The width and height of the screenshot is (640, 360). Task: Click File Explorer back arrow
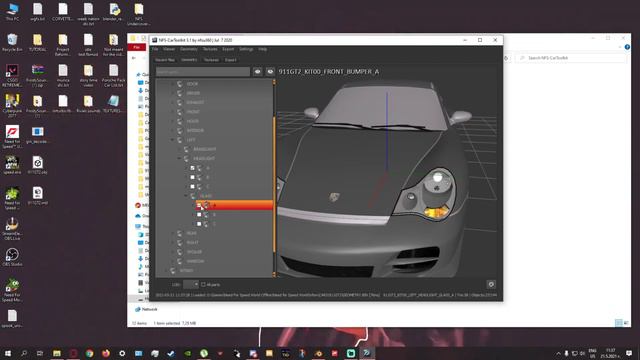point(134,58)
